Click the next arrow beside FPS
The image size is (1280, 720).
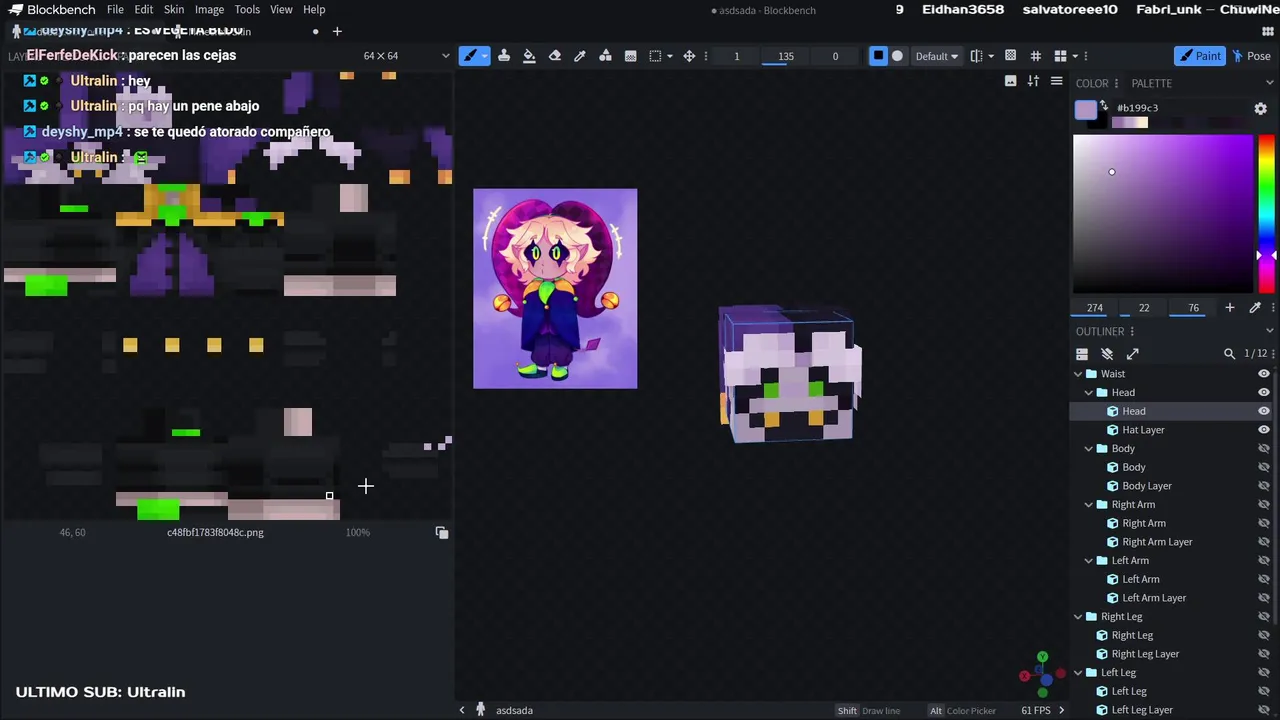click(x=1061, y=710)
